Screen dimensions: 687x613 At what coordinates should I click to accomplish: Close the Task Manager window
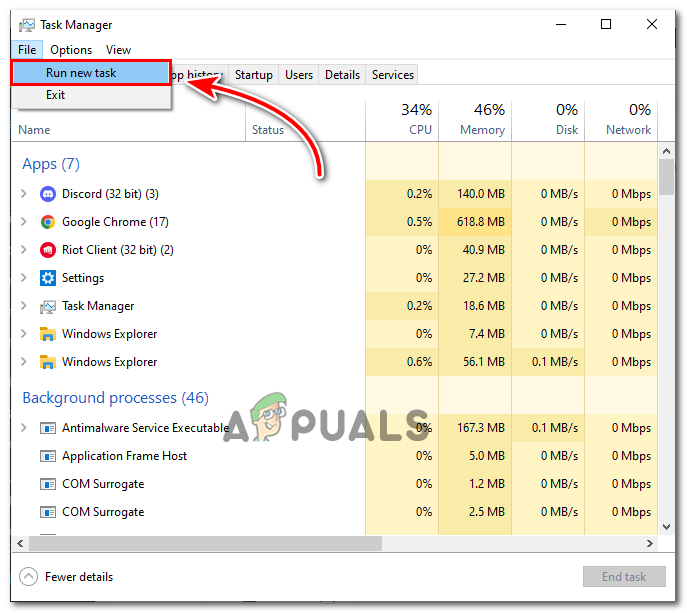click(x=652, y=25)
